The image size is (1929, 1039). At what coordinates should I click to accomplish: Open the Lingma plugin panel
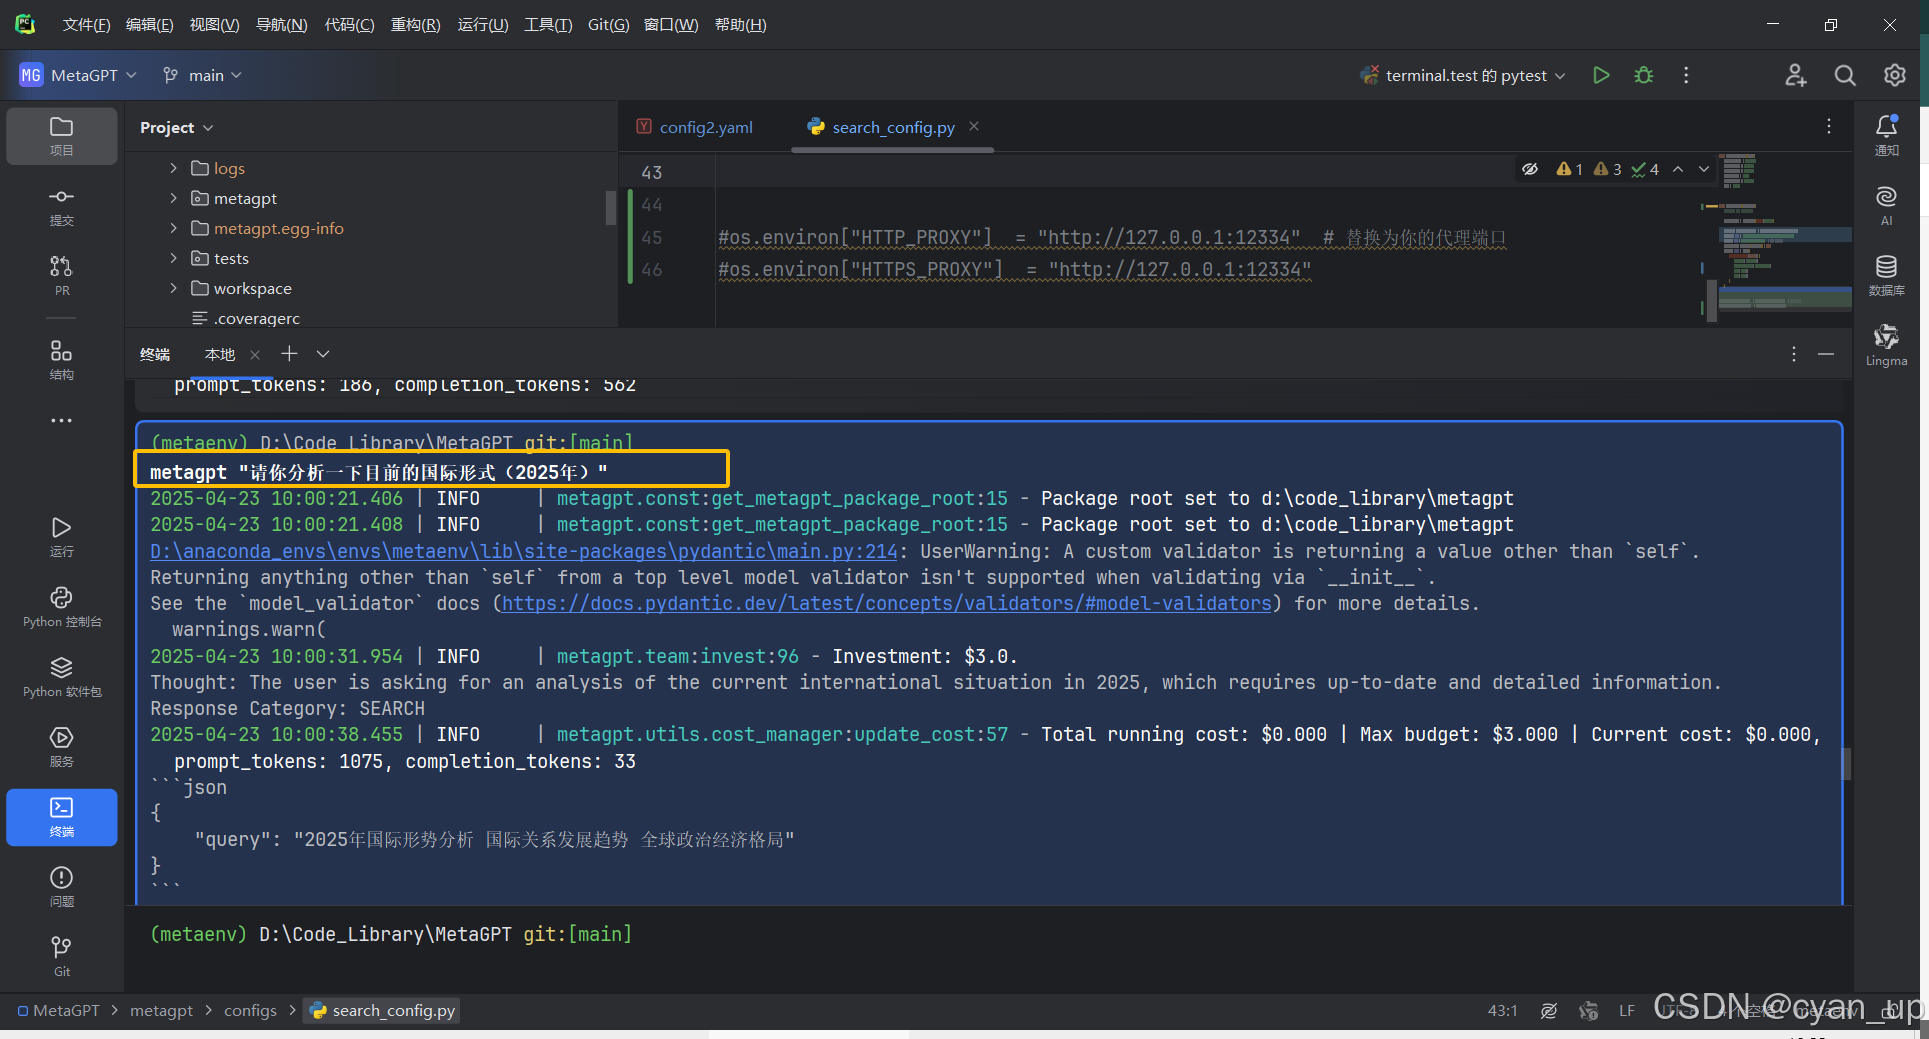coord(1886,345)
